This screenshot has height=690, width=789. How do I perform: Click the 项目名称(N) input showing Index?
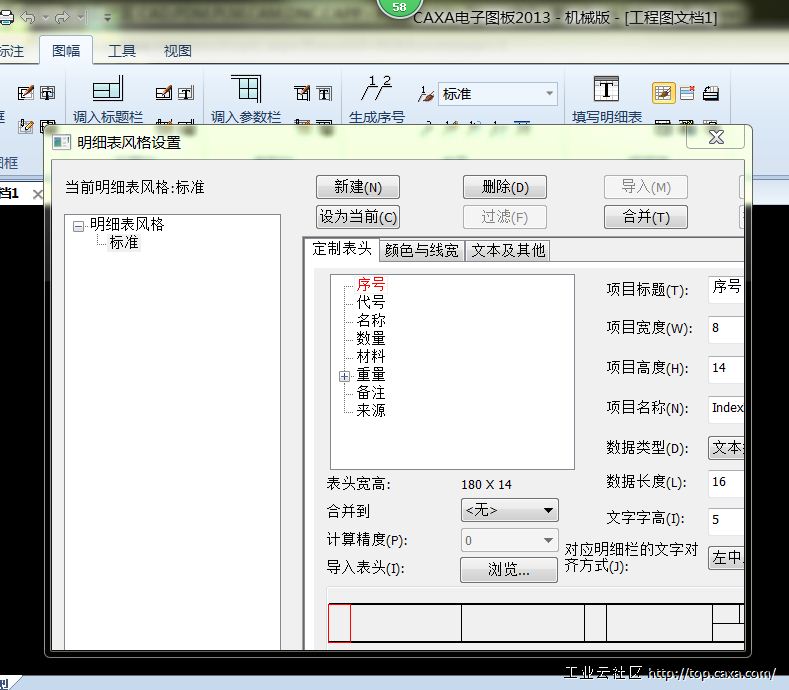point(726,408)
